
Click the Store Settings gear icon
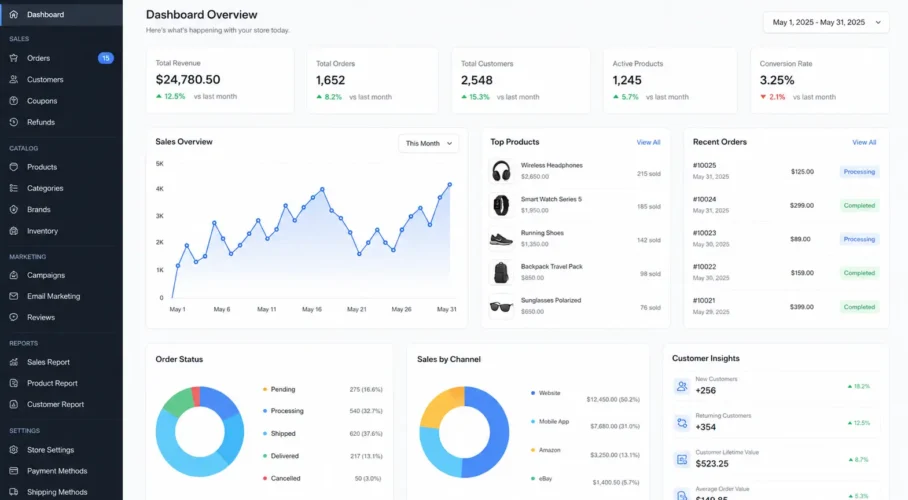point(14,450)
